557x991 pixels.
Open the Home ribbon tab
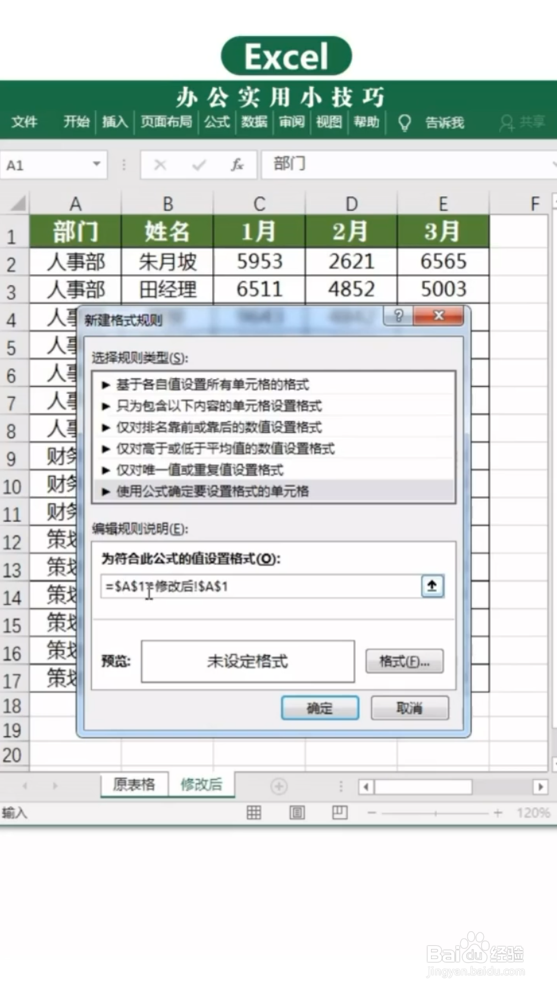click(x=77, y=122)
